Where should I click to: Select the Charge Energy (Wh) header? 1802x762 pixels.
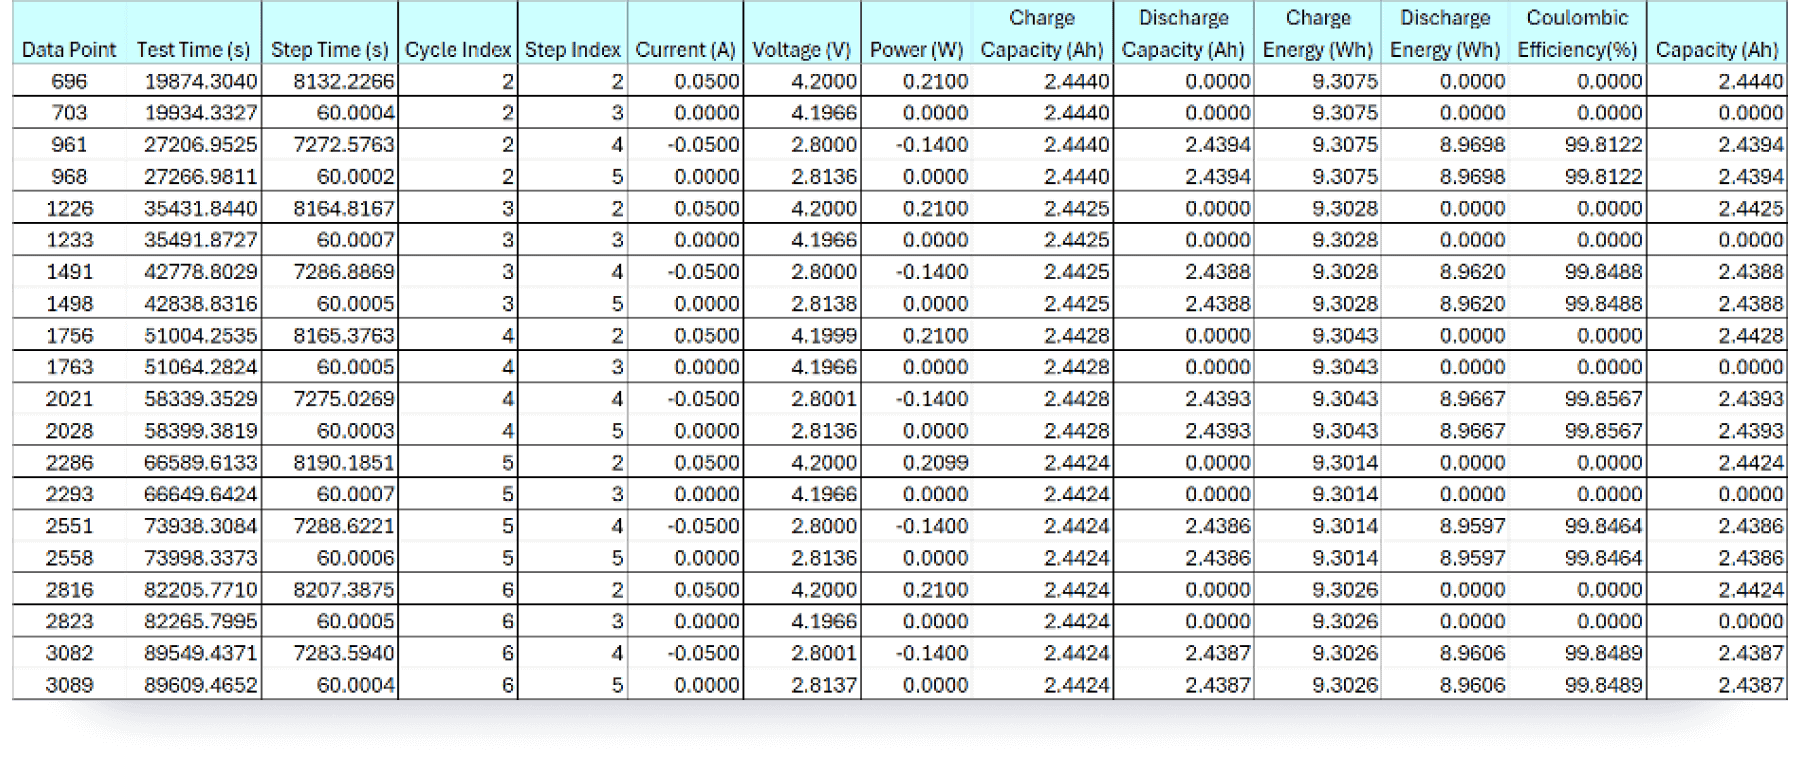[1318, 34]
